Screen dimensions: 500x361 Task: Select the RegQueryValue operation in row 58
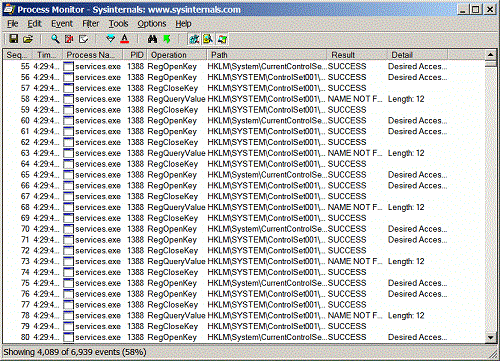point(176,99)
